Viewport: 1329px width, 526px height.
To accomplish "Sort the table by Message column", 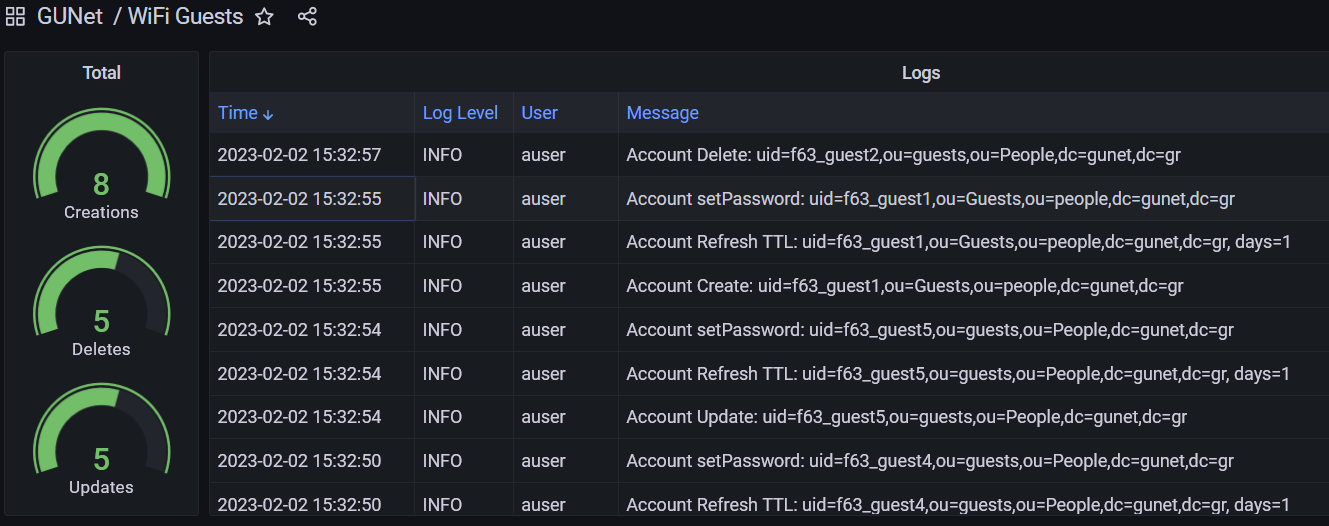I will pyautogui.click(x=663, y=113).
